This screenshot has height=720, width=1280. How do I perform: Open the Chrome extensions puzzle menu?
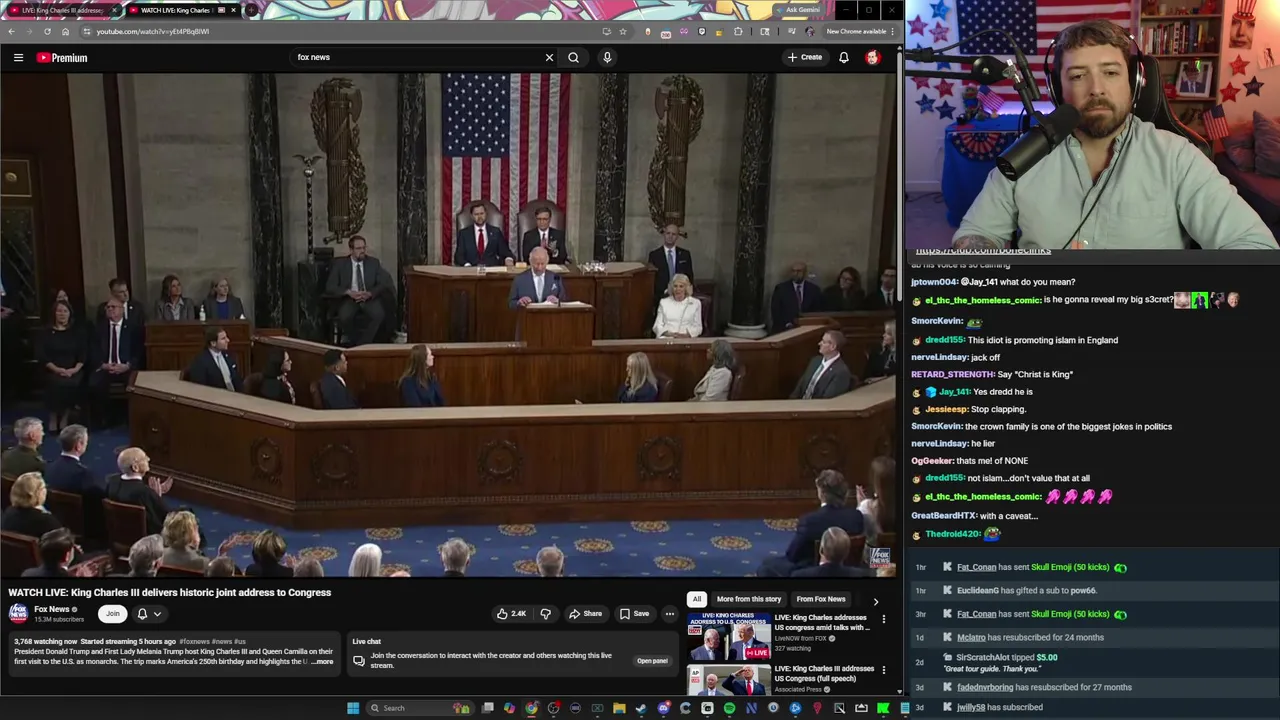pyautogui.click(x=739, y=31)
